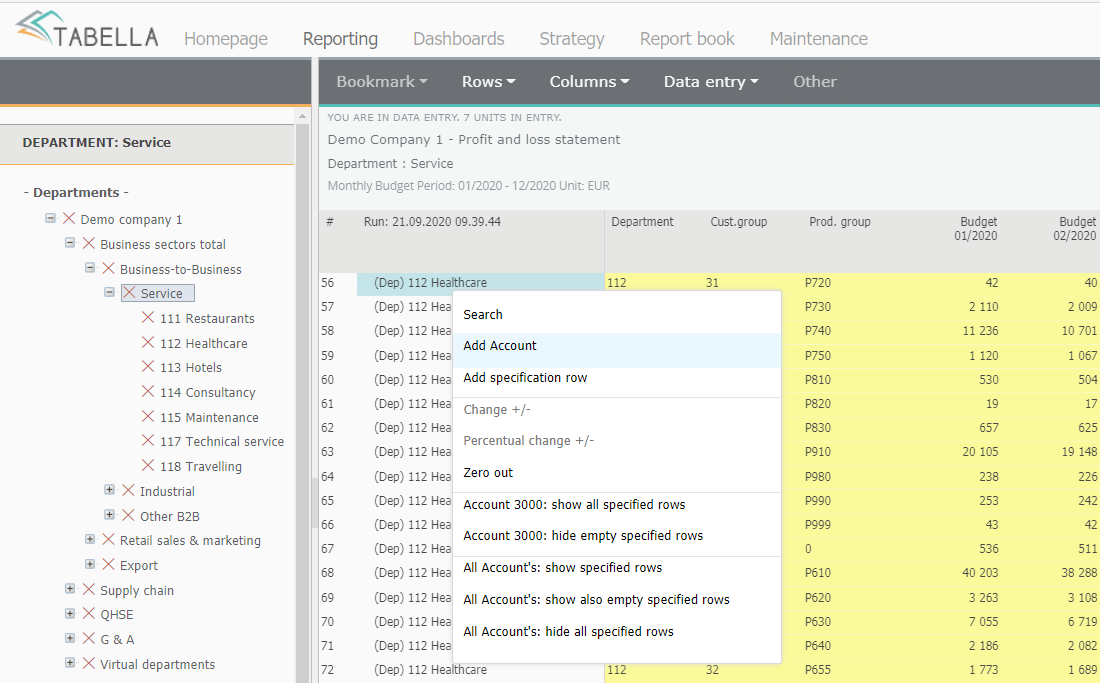The width and height of the screenshot is (1100, 683).
Task: Click the red X icon beside 117 Technical service
Action: pos(148,440)
